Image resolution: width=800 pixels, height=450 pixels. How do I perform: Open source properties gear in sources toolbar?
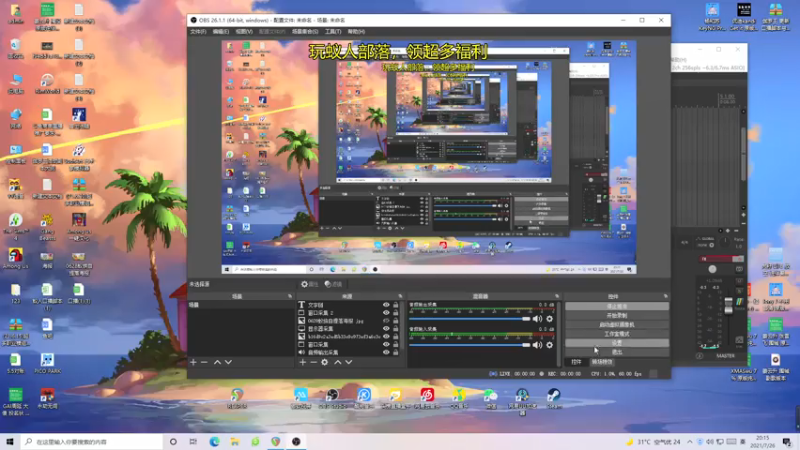[x=324, y=362]
